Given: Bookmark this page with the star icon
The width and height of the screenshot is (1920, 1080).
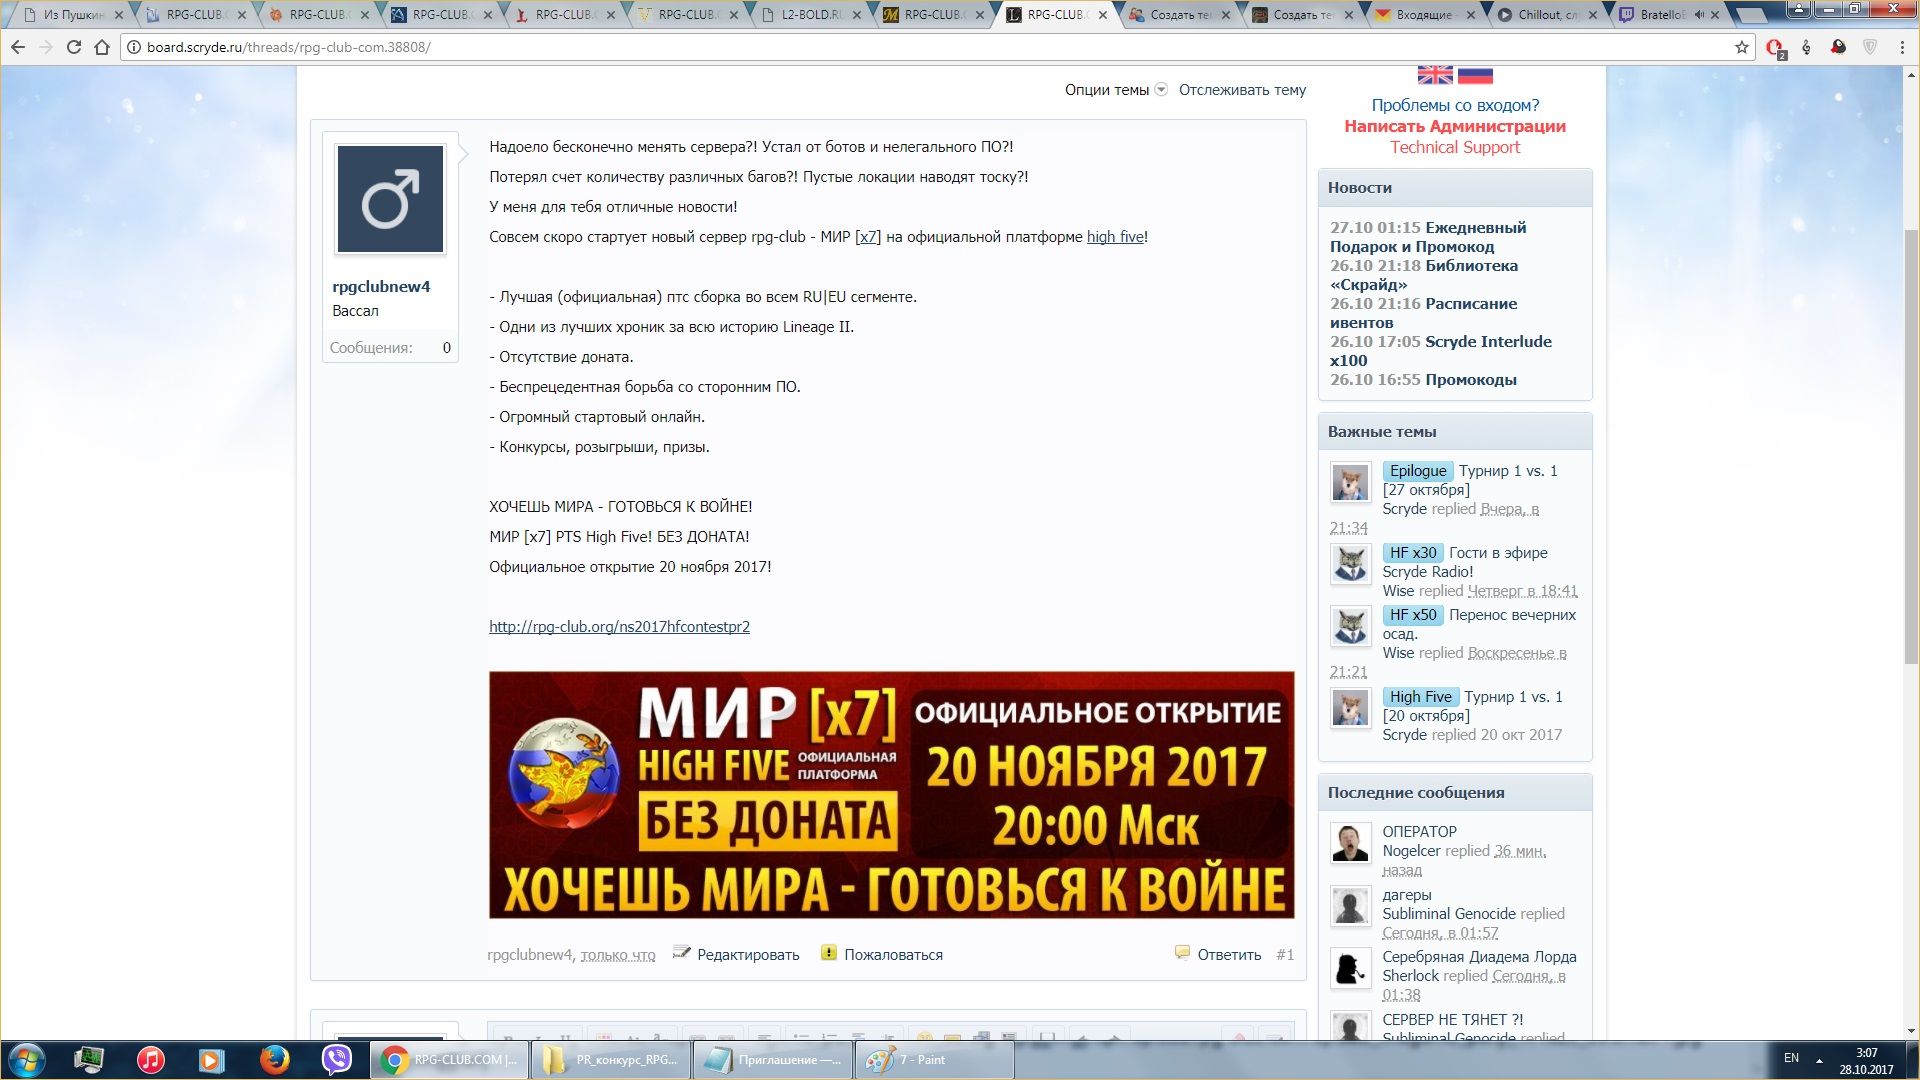Looking at the screenshot, I should click(x=1741, y=47).
